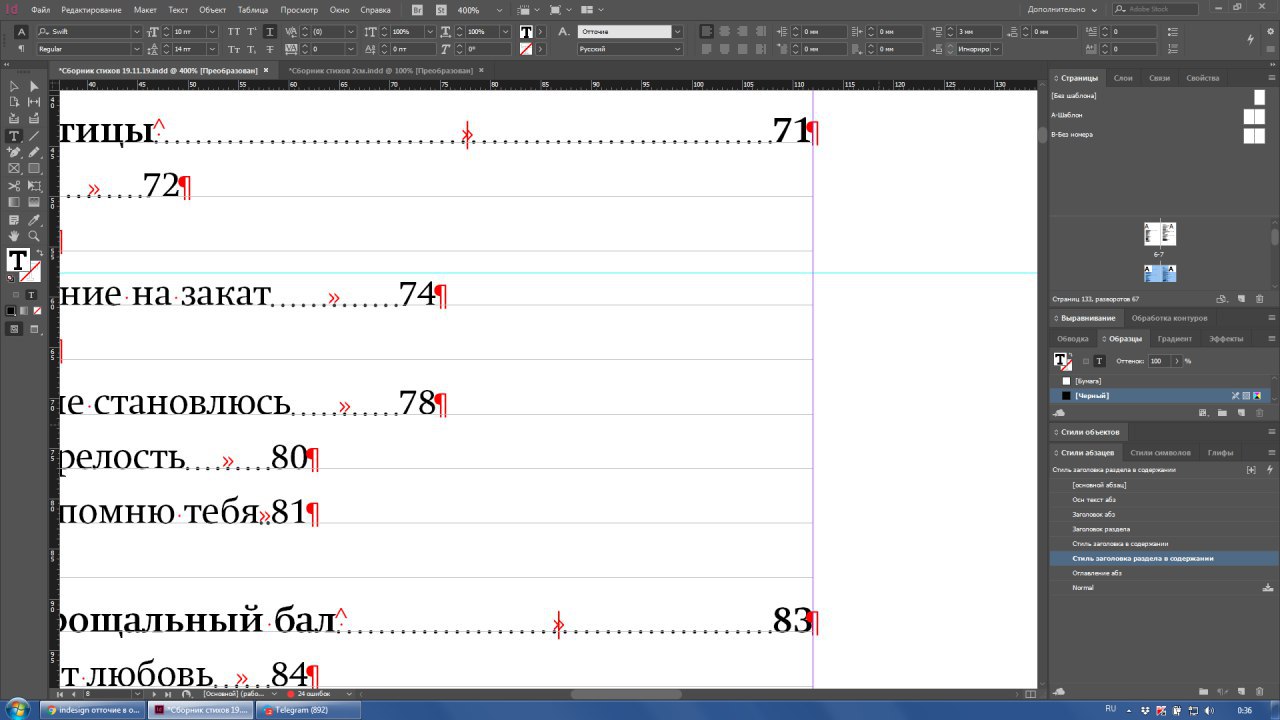Open the Дополнительно workspace switcher
Screen dimensions: 1280x720
pyautogui.click(x=1062, y=9)
